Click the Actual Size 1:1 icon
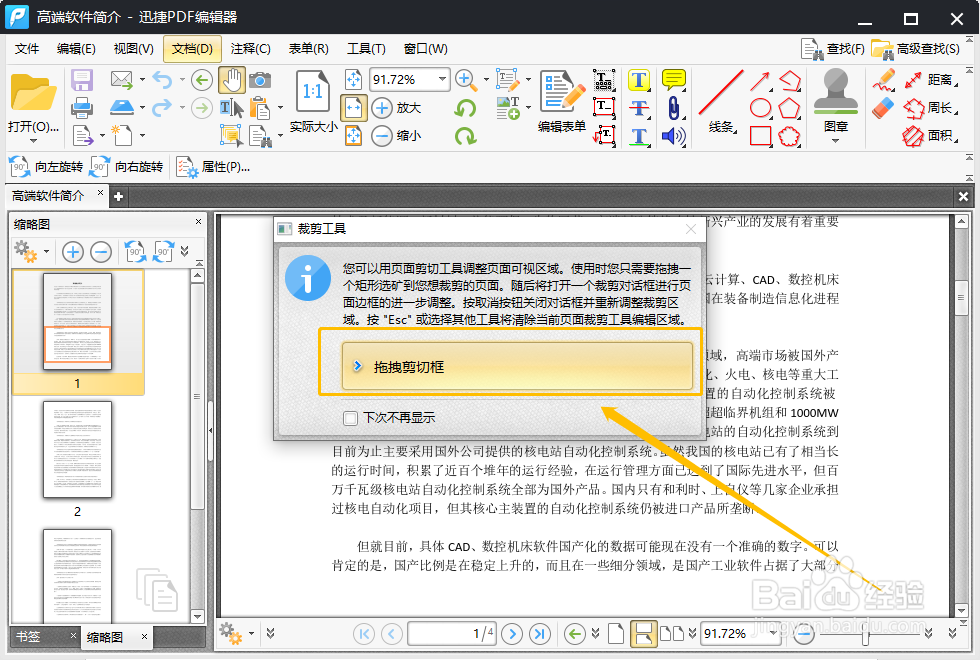 coord(312,92)
